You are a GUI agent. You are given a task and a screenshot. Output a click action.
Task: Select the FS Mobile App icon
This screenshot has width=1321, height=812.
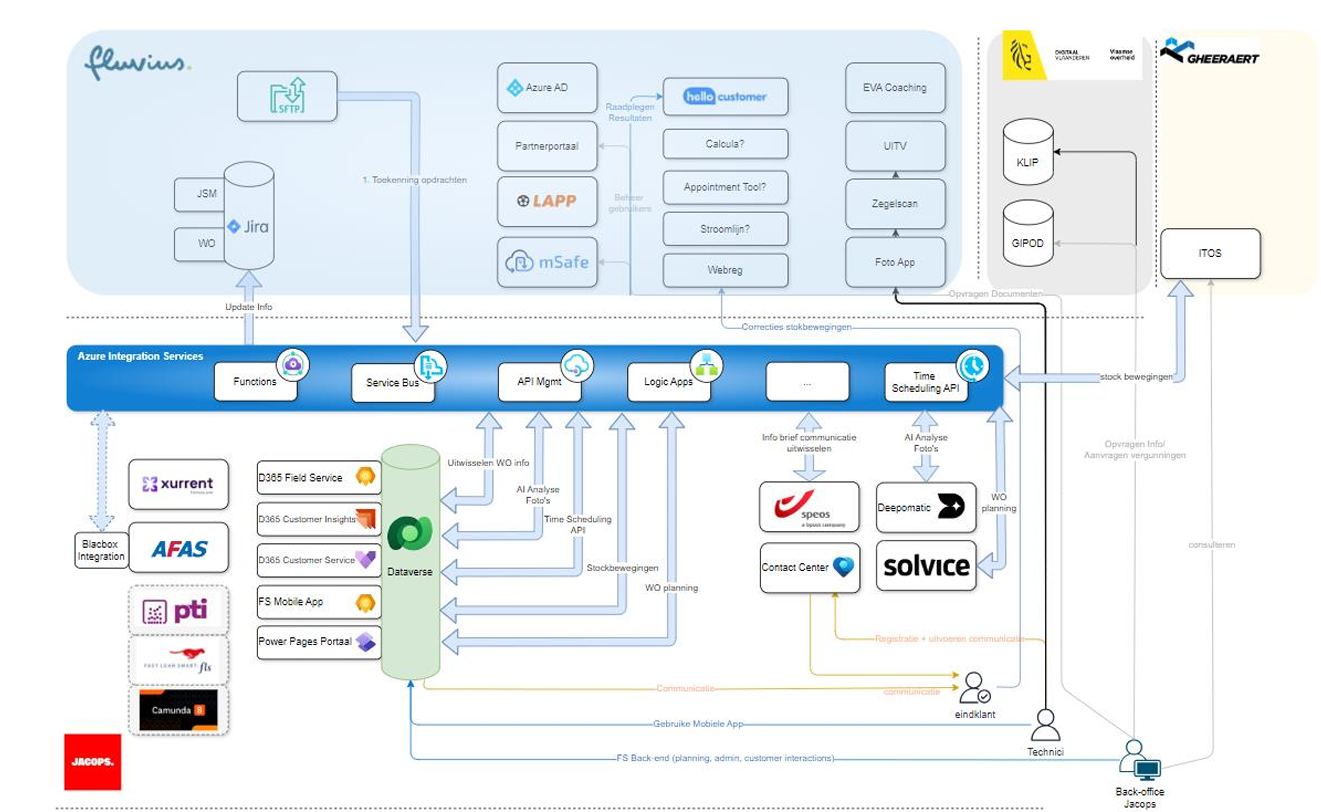point(366,602)
